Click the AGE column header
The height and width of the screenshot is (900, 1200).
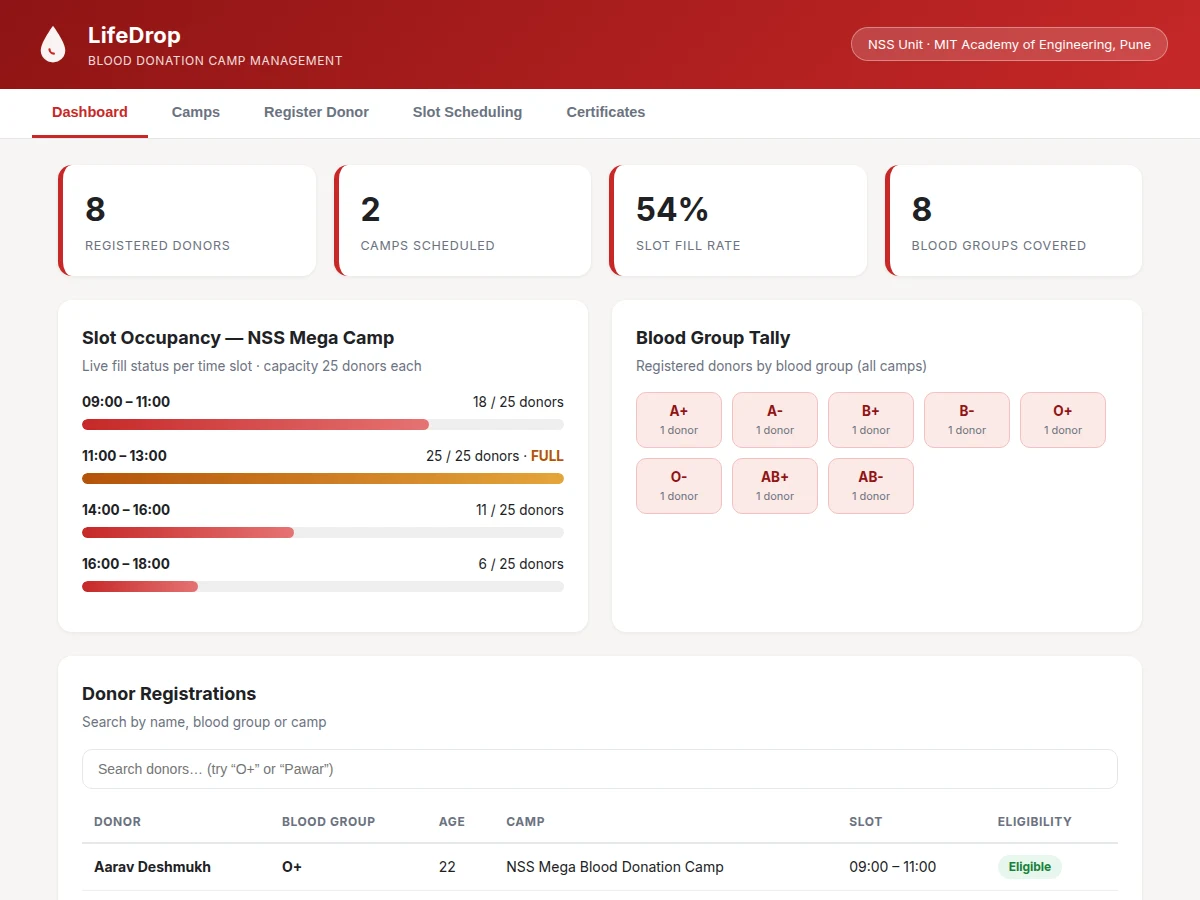pos(452,822)
